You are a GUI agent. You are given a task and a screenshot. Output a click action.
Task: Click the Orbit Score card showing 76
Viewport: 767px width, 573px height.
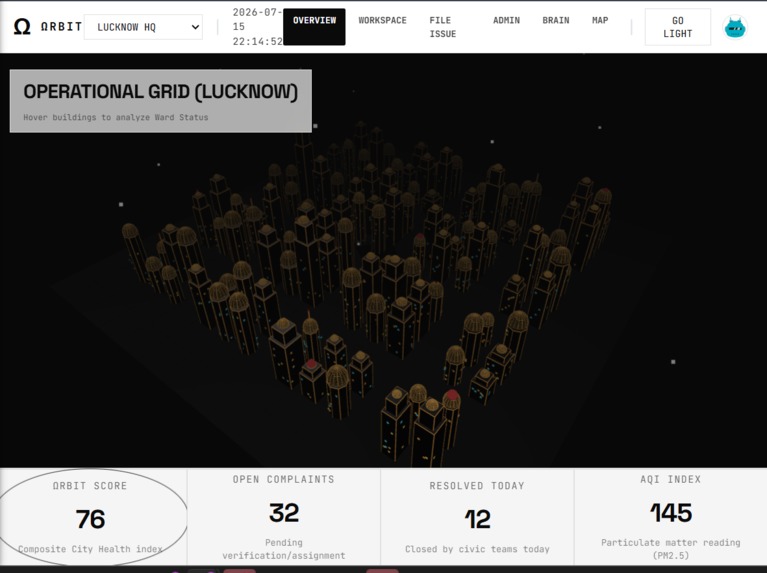[93, 516]
